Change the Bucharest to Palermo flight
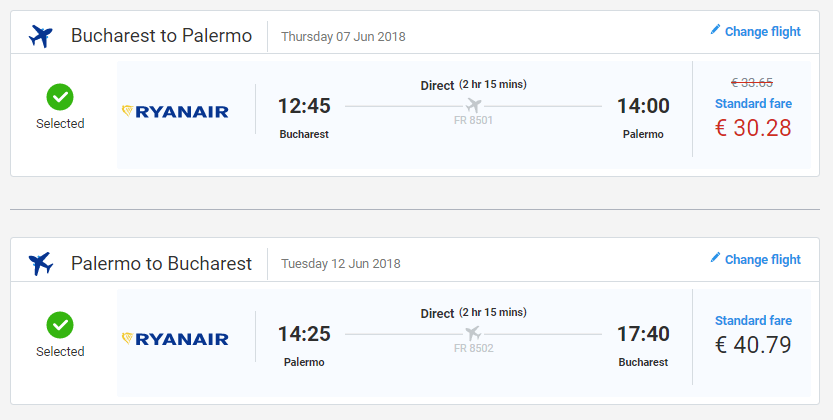Screen dimensions: 833x420 click(x=762, y=31)
